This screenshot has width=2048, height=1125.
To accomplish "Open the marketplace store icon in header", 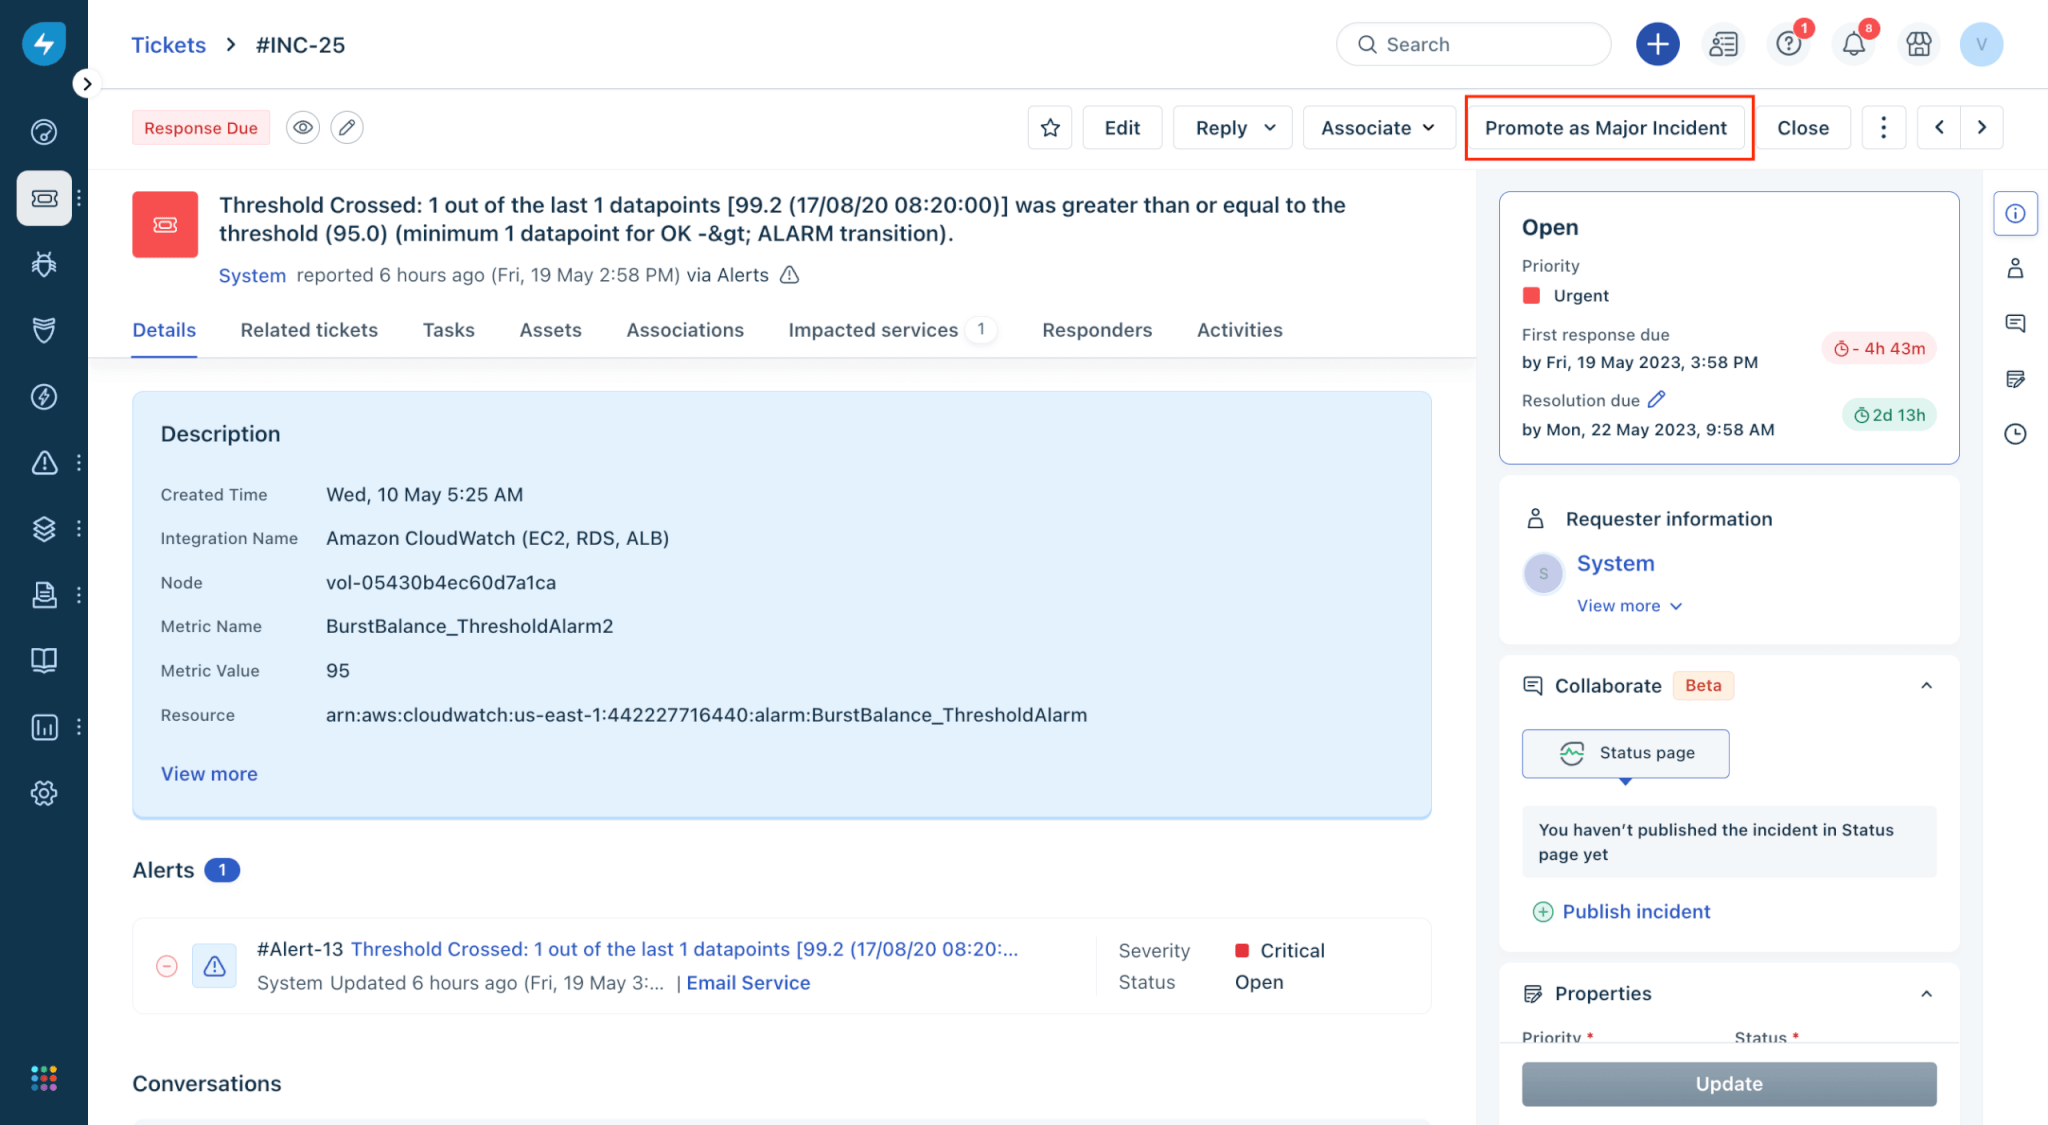I will (x=1918, y=45).
